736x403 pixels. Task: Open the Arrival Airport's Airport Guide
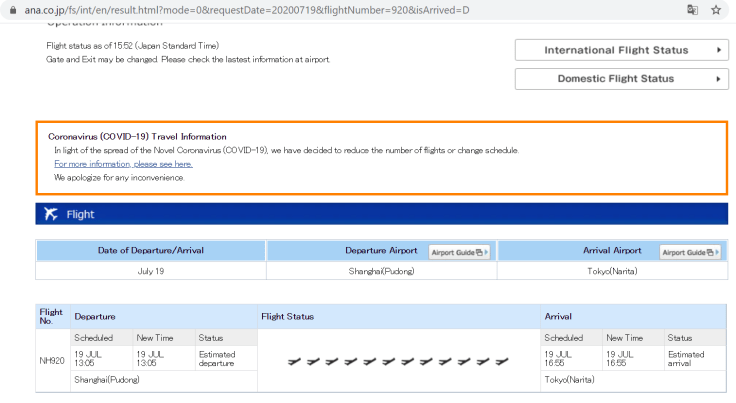pyautogui.click(x=690, y=252)
